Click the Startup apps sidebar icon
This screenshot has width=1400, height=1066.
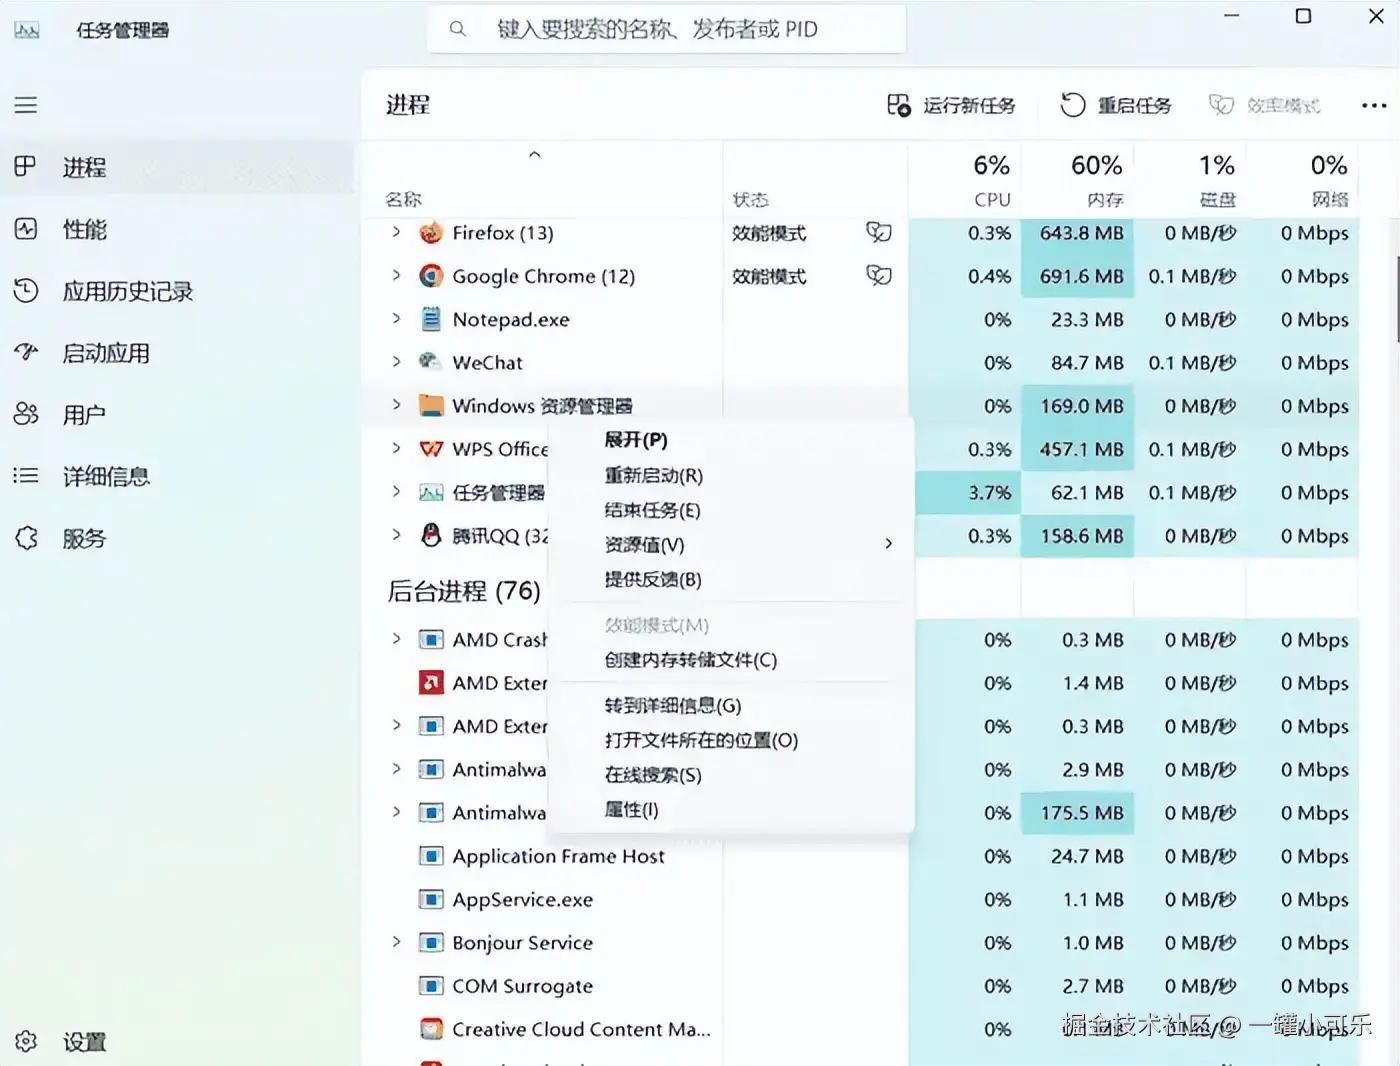click(x=26, y=353)
